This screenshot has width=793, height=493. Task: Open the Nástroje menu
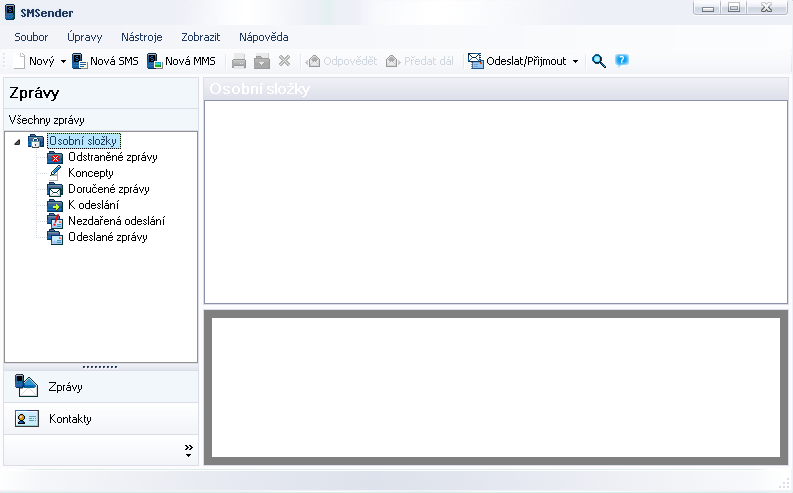141,37
